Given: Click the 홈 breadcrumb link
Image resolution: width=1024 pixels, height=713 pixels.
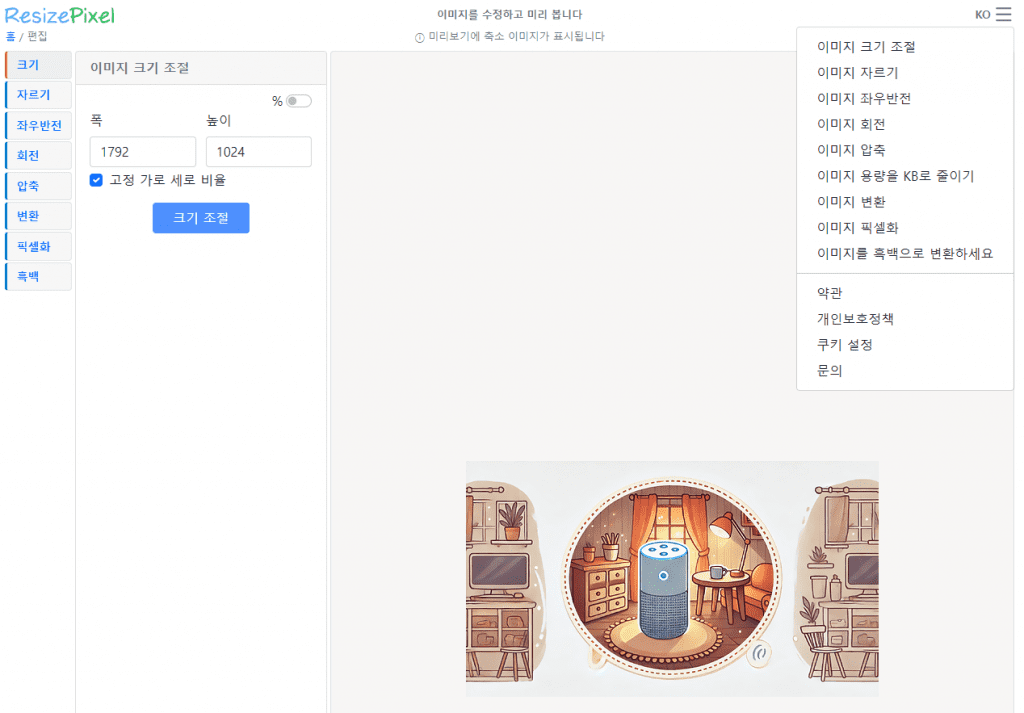Looking at the screenshot, I should 10,36.
